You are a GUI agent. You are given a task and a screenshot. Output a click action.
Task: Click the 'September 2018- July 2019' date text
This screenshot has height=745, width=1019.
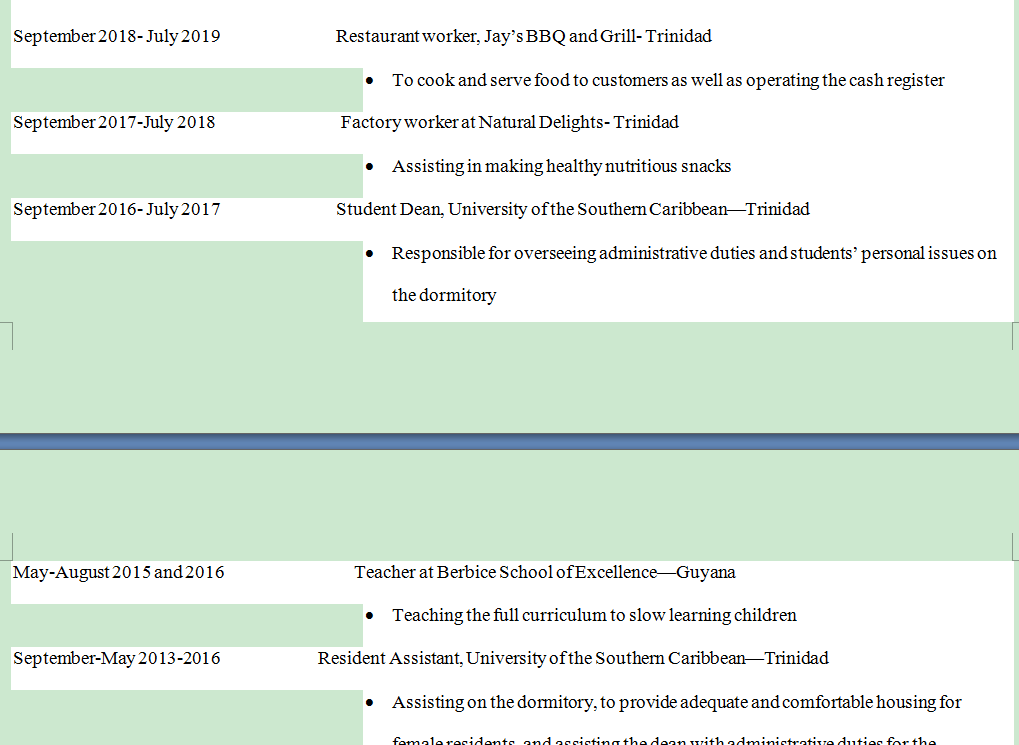116,37
